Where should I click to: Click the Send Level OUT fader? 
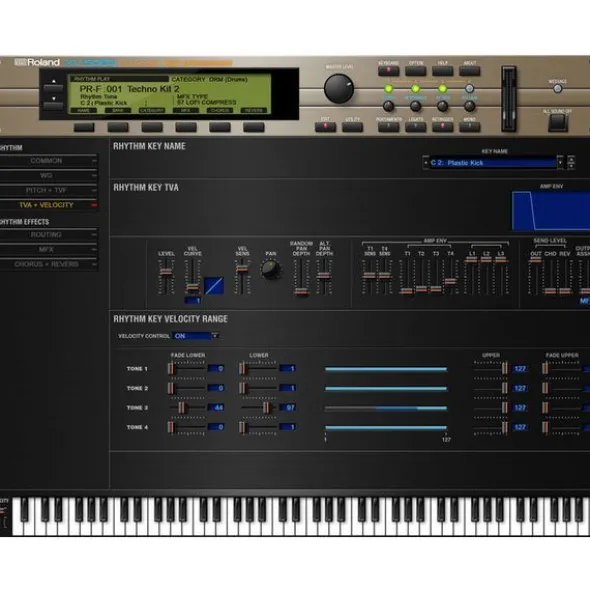(x=535, y=260)
